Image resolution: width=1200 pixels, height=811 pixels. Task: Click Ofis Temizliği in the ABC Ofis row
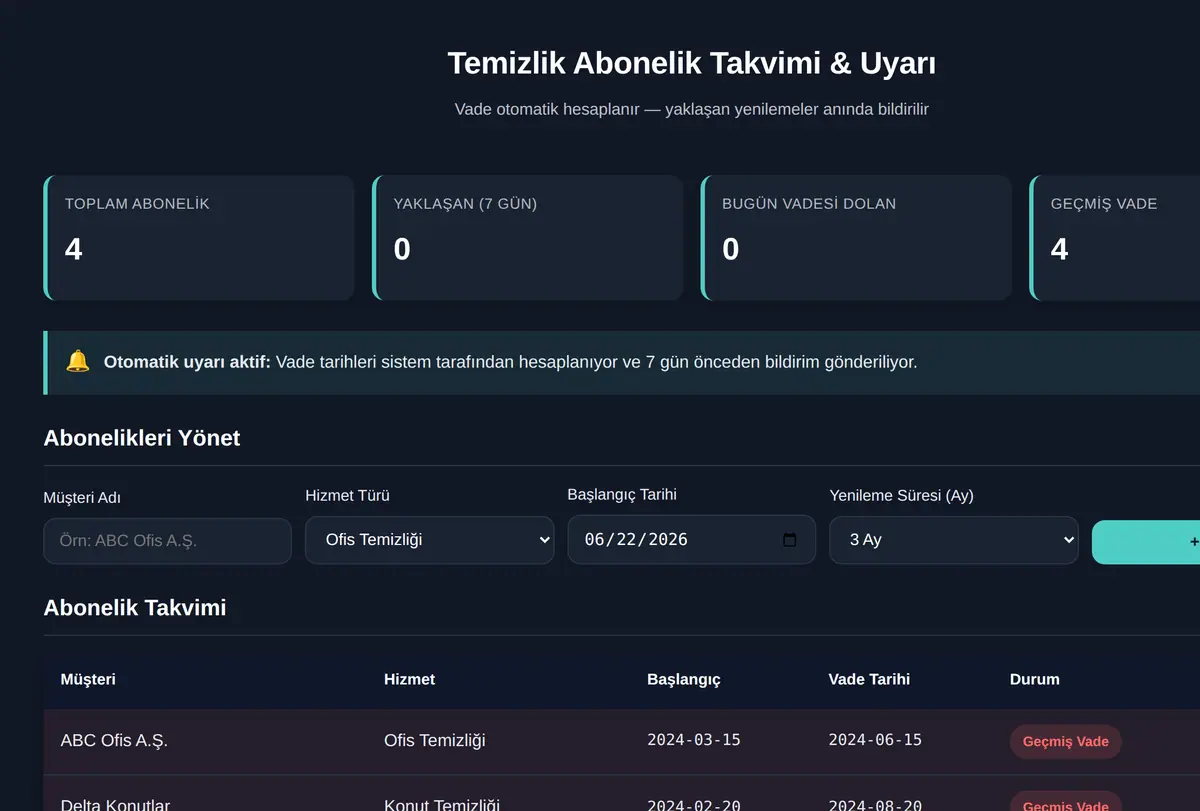[435, 741]
